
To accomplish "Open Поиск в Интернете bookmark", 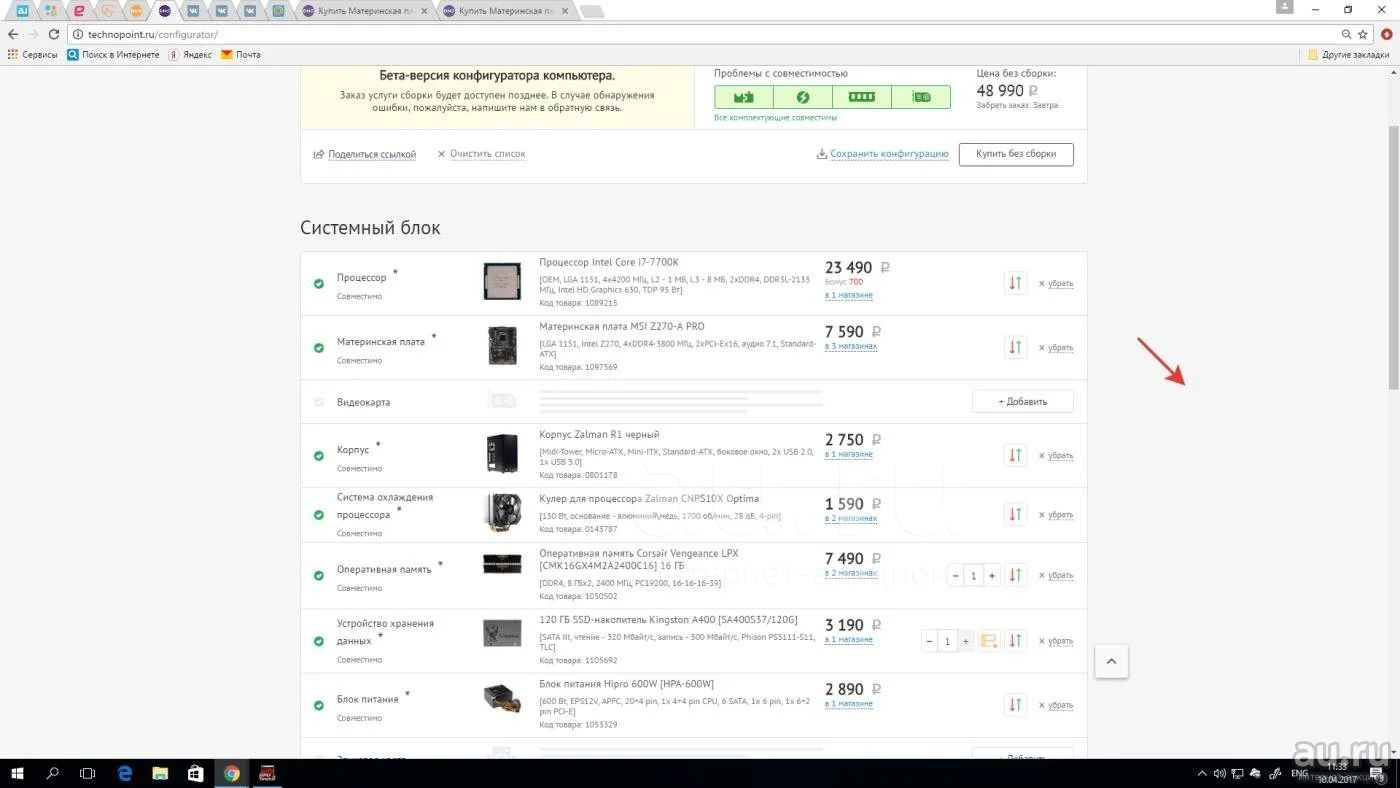I will tap(113, 55).
